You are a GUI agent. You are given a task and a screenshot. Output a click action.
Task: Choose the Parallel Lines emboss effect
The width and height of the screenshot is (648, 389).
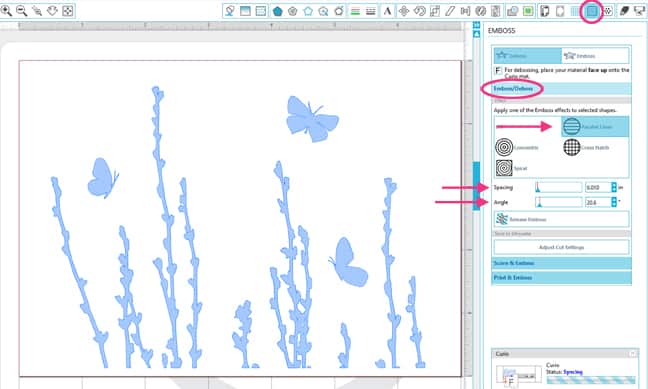pyautogui.click(x=595, y=126)
